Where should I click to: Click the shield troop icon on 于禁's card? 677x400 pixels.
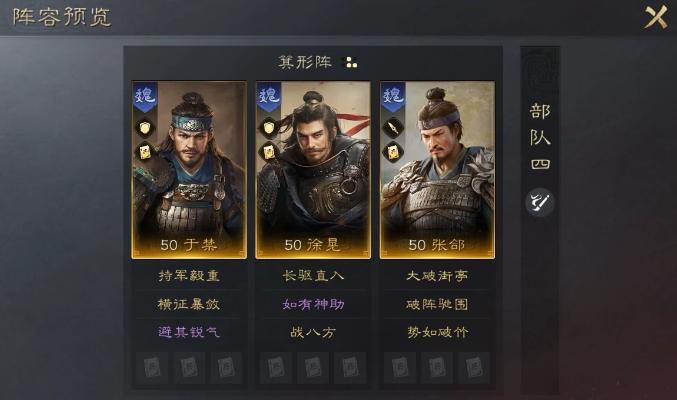click(145, 127)
